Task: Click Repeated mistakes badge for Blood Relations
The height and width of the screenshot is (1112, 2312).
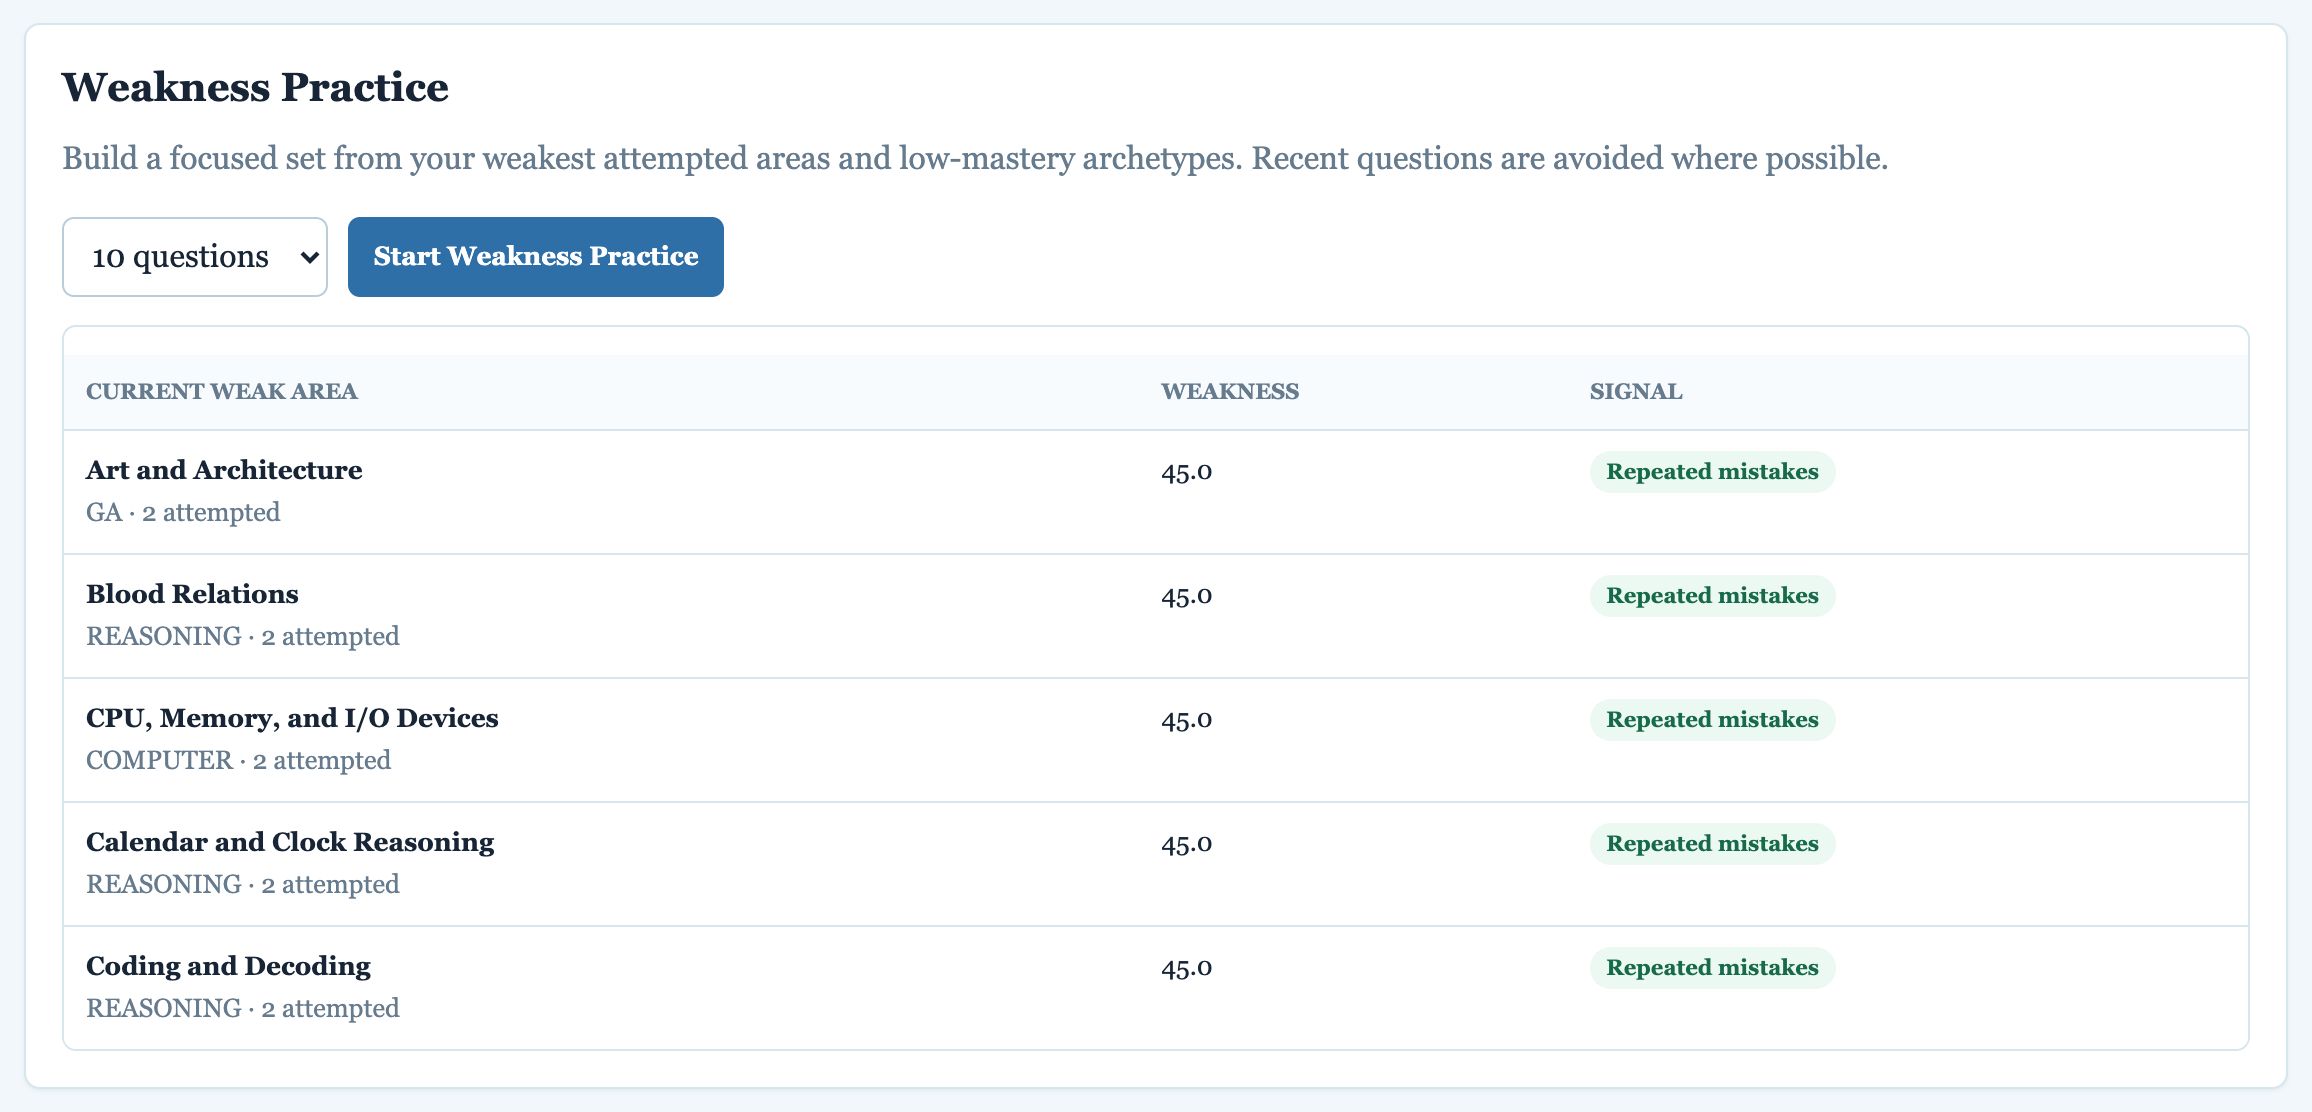Action: tap(1712, 595)
